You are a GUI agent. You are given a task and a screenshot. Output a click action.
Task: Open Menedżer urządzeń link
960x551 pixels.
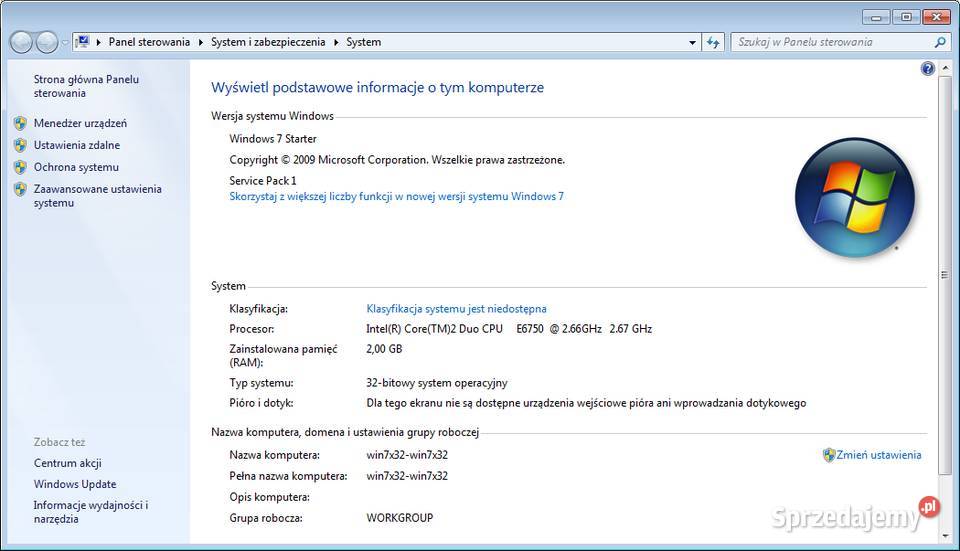coord(80,123)
